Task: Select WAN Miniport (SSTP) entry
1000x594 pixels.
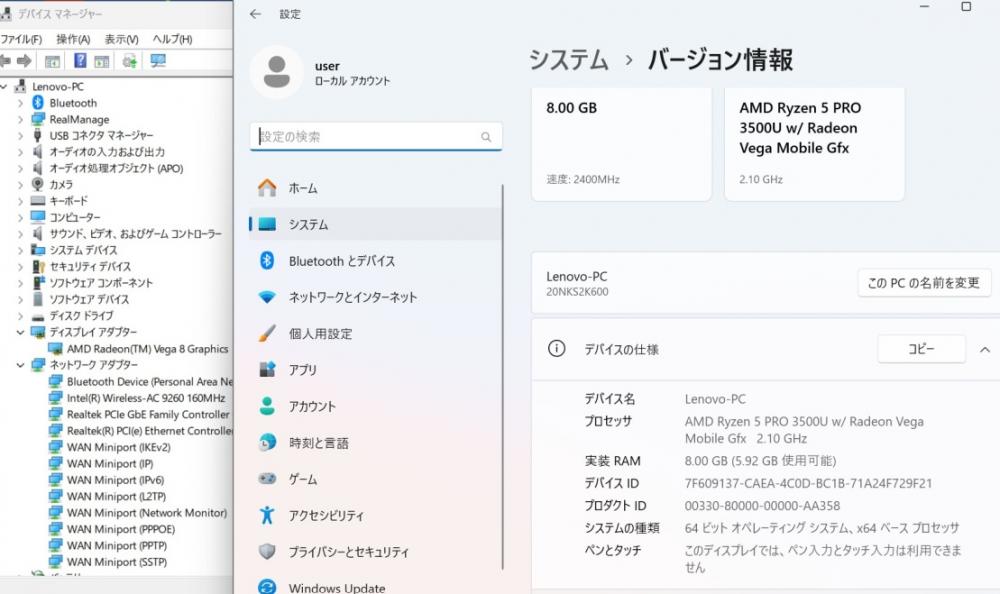Action: (117, 562)
